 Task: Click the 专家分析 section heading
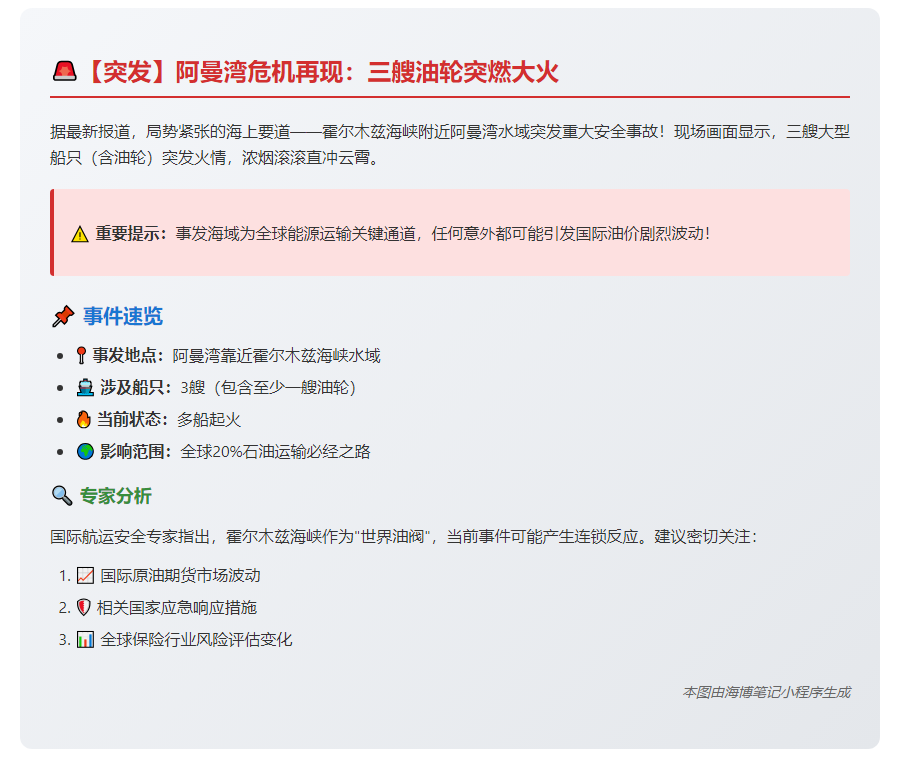115,496
